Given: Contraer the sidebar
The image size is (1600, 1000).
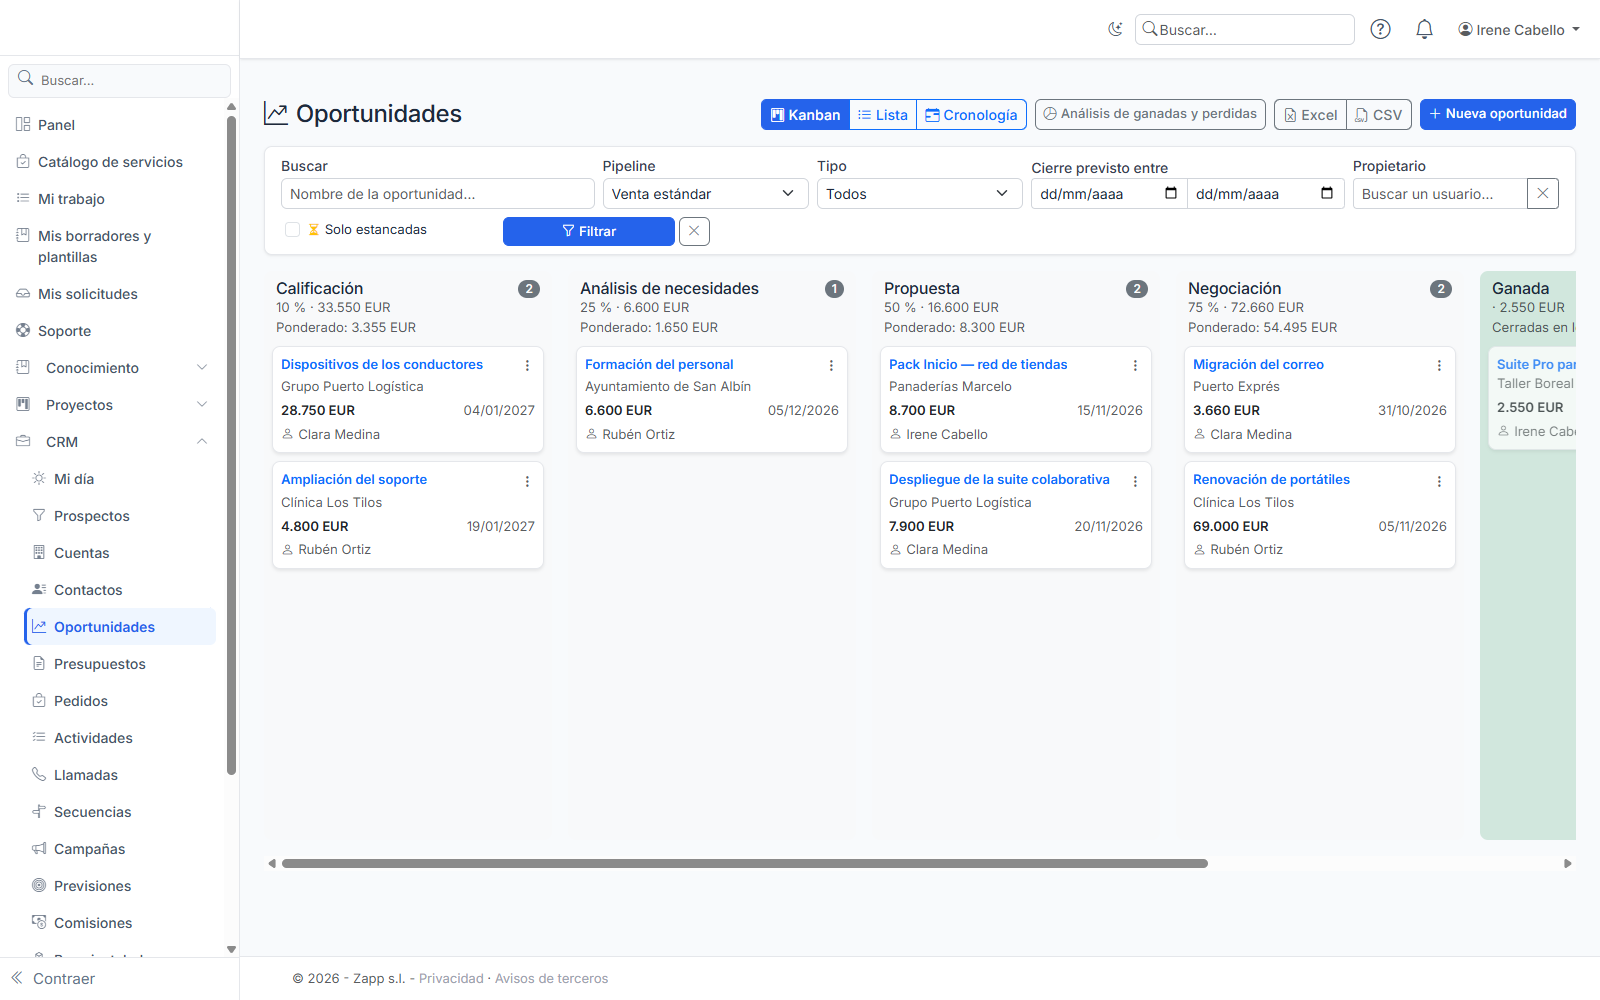Looking at the screenshot, I should [53, 979].
